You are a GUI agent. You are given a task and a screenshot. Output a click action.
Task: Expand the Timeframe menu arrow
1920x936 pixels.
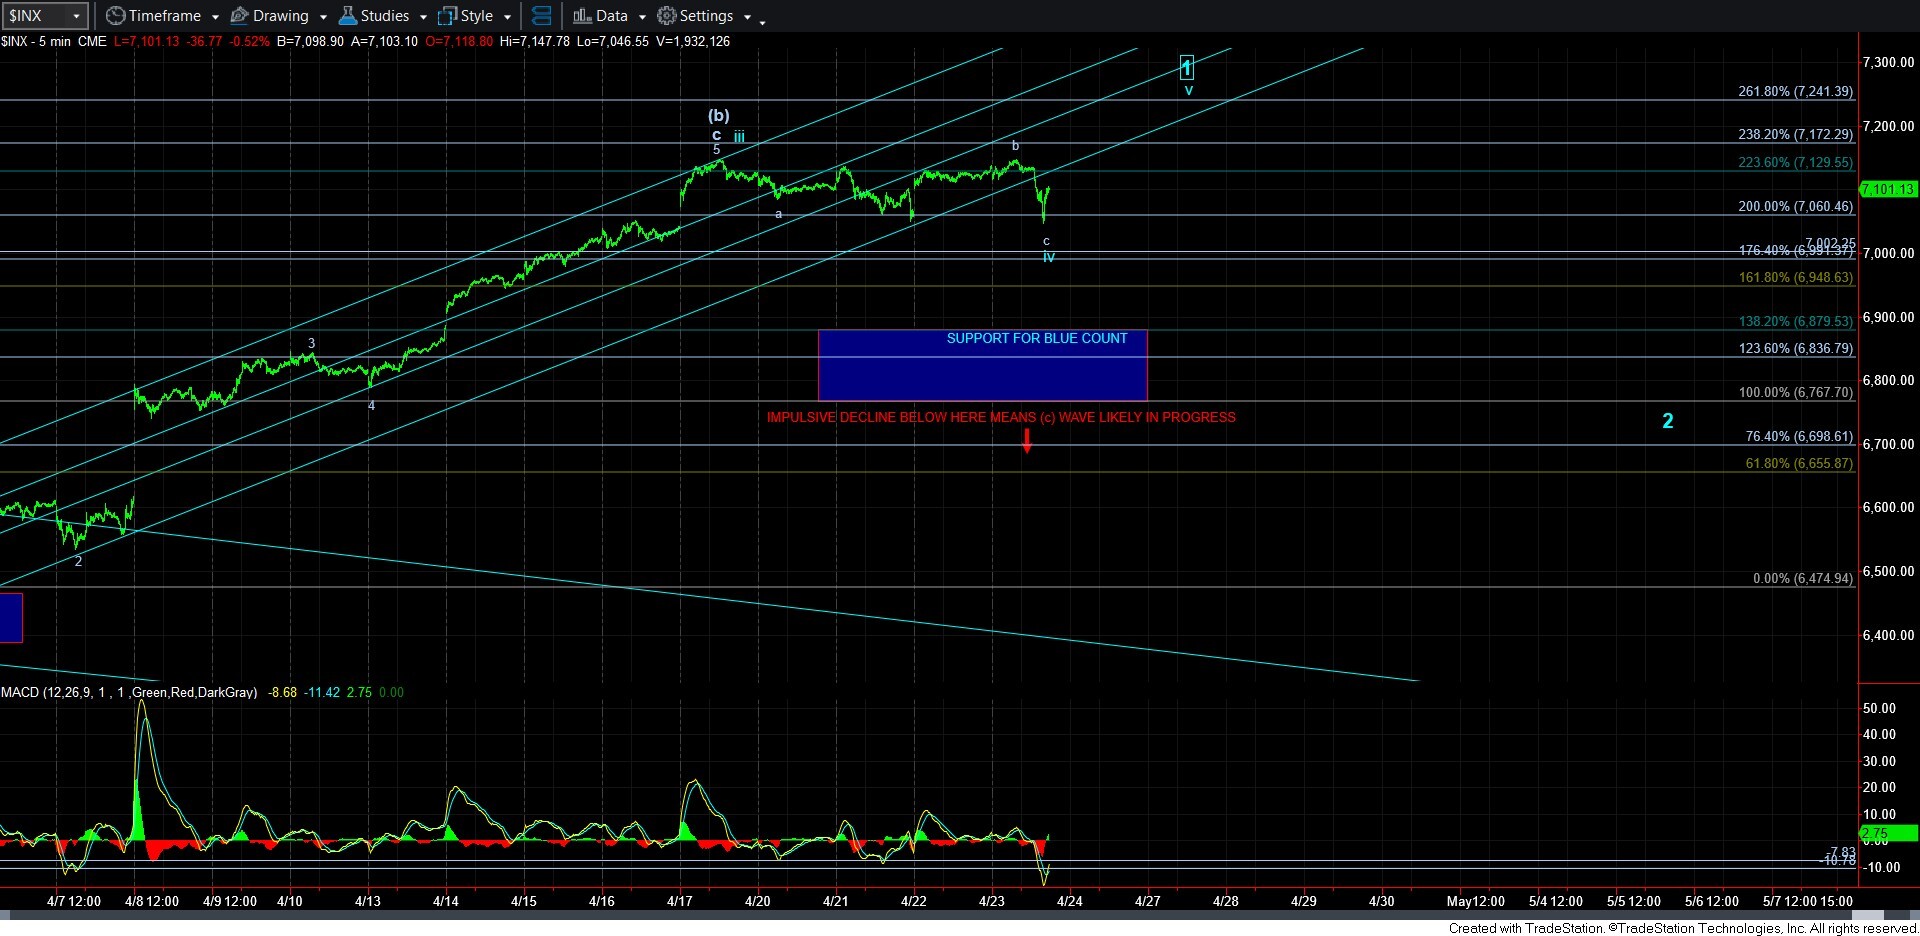tap(215, 17)
